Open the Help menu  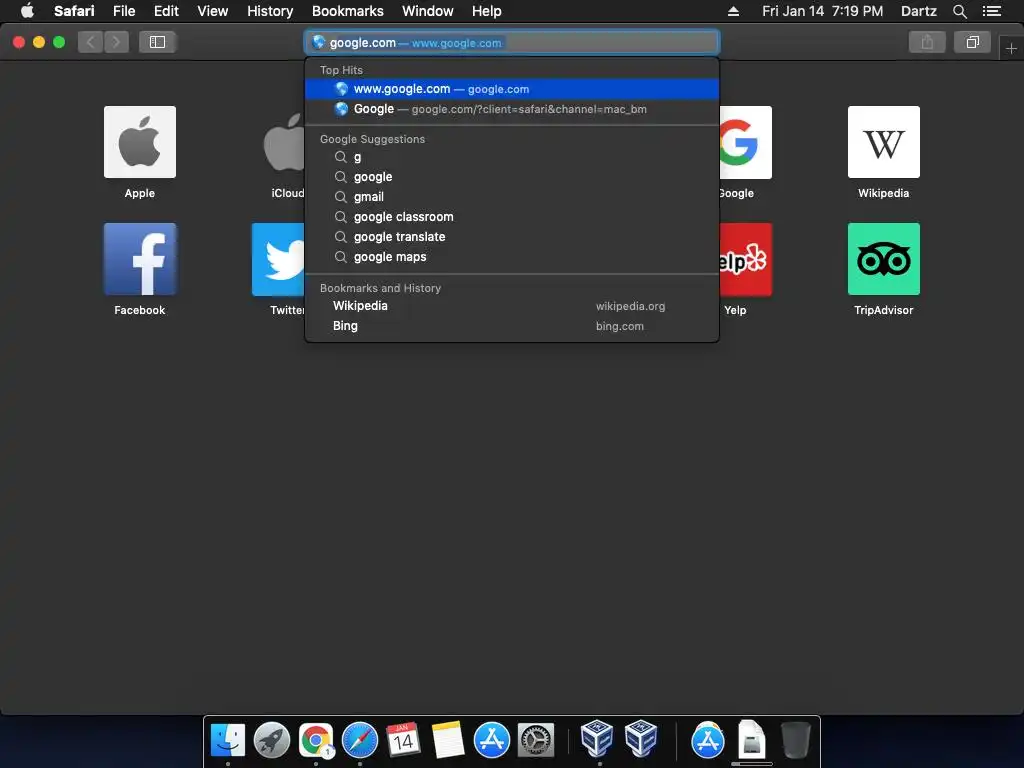tap(487, 11)
